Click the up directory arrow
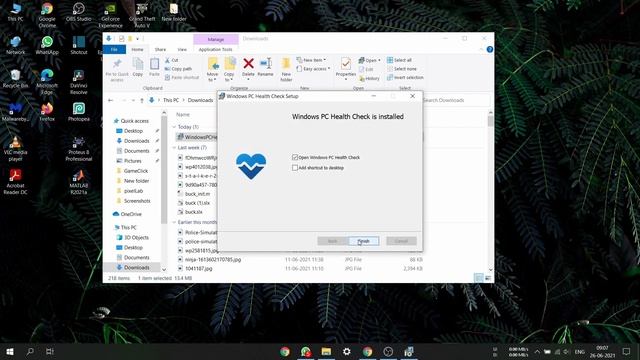This screenshot has height=360, width=640. (x=142, y=100)
